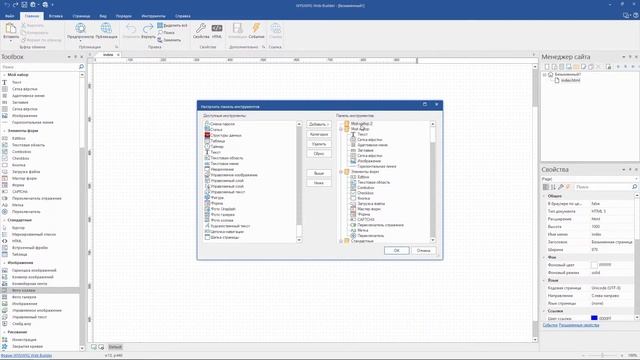Click the Find (Поиск) magnifier in ribbon

coord(160,33)
